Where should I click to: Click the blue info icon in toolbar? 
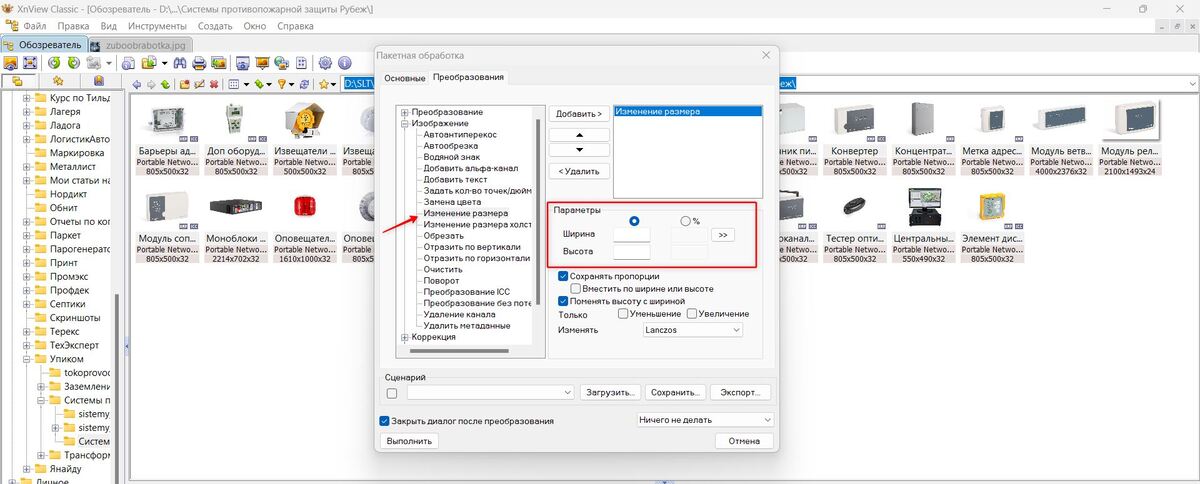pyautogui.click(x=346, y=63)
